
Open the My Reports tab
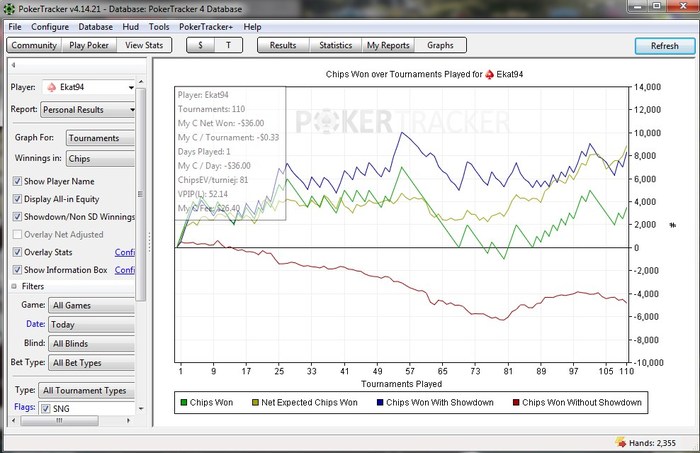point(388,46)
